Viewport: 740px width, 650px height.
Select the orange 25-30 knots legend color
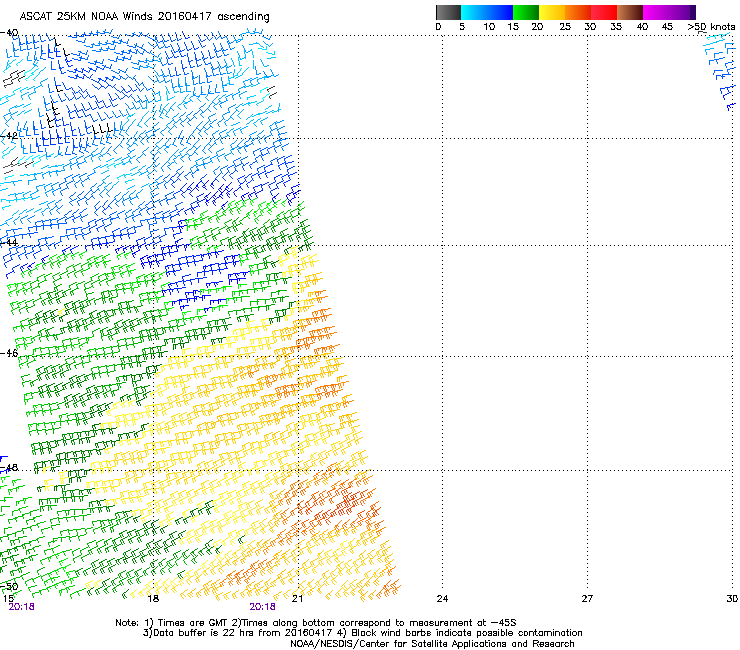(x=578, y=12)
